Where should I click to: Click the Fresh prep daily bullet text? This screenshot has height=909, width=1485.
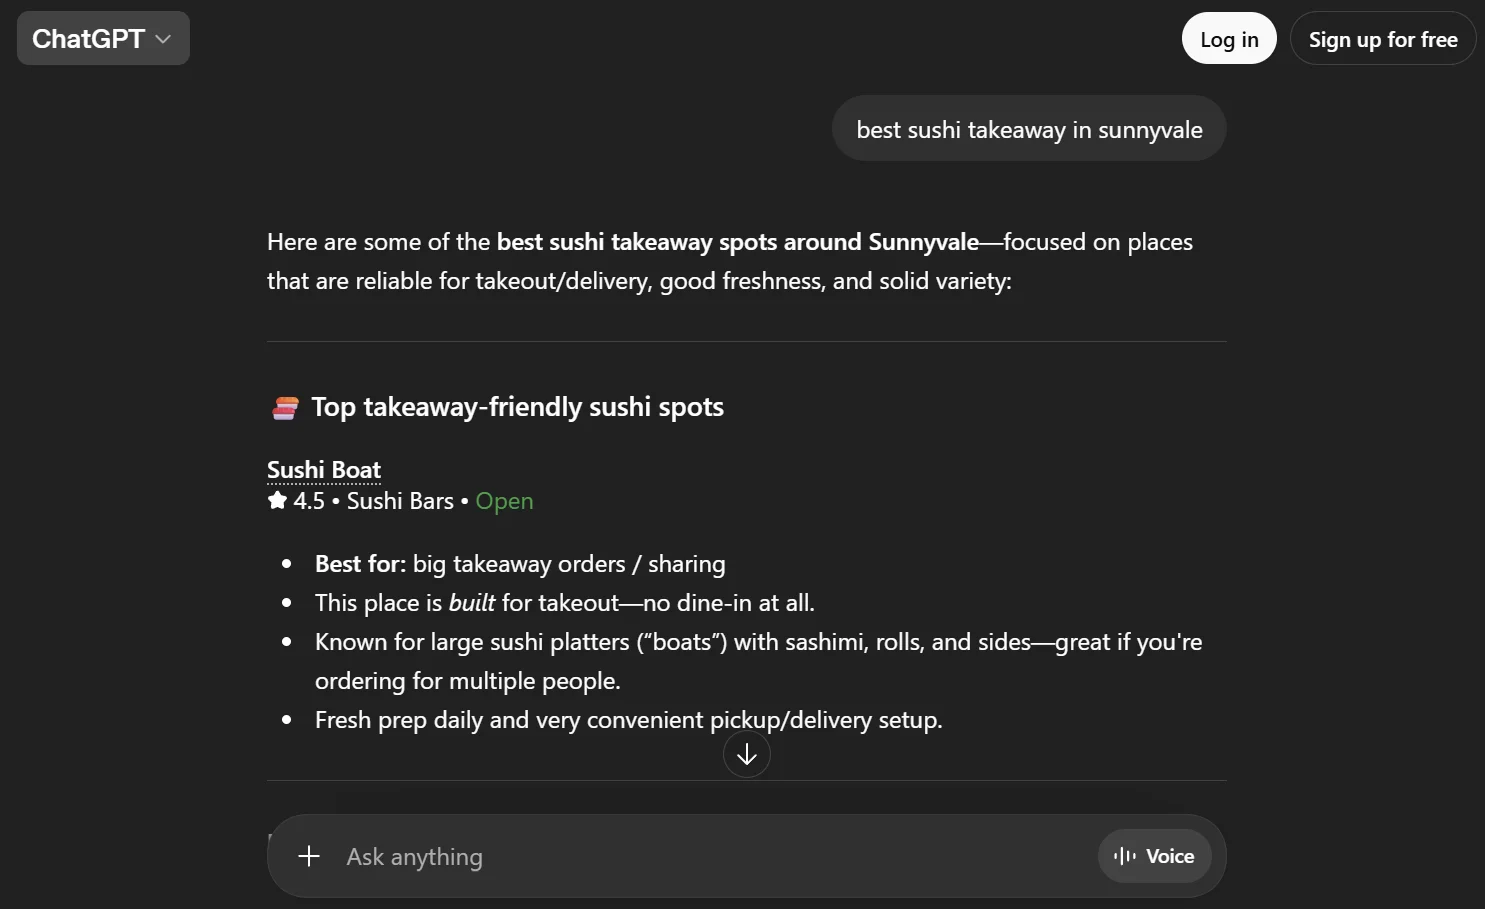tap(628, 720)
